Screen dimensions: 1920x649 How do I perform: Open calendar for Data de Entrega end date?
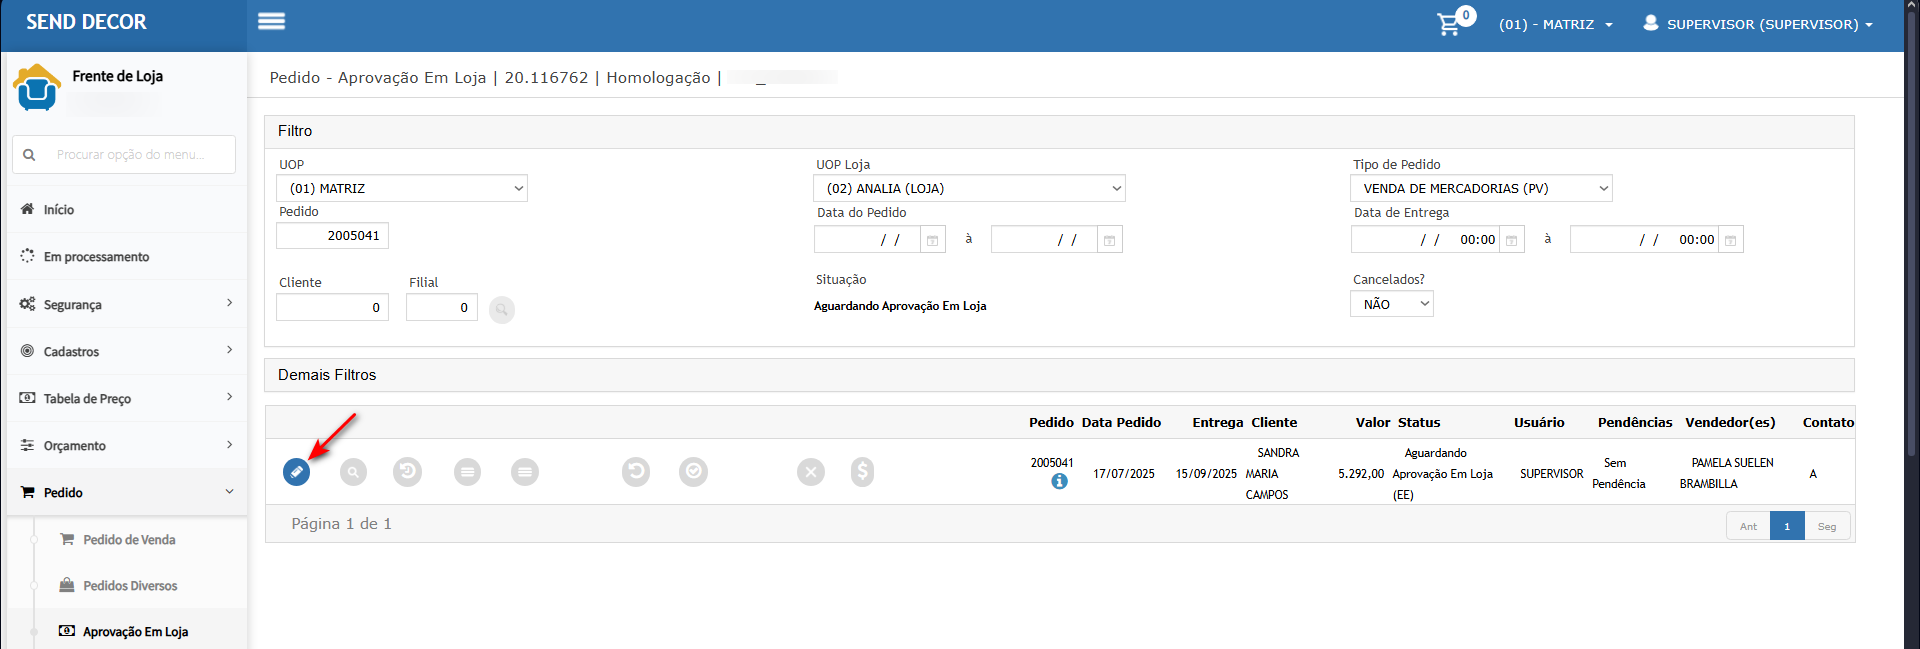click(x=1730, y=240)
